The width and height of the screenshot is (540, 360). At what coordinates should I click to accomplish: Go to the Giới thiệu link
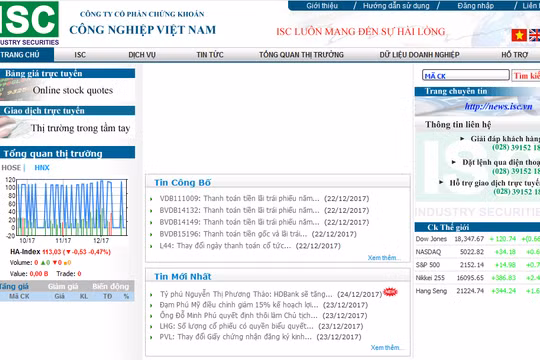322,6
